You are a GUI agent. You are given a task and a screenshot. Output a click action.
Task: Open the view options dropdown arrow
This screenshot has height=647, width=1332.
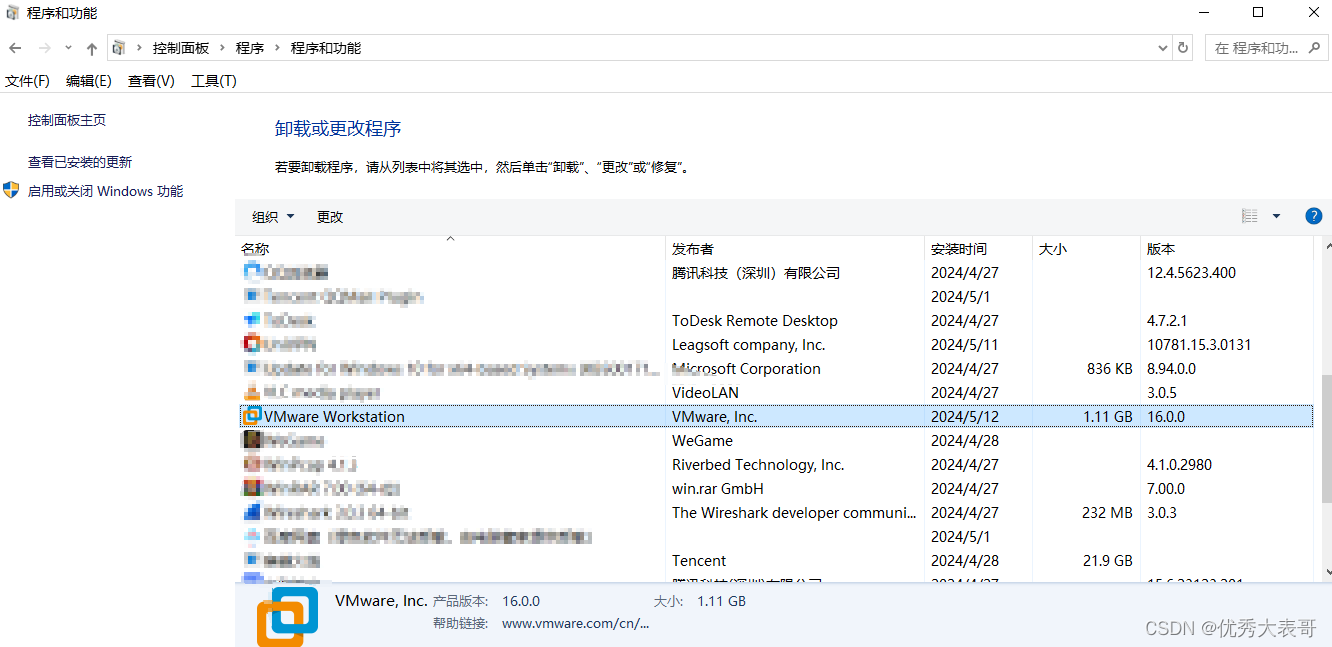1276,216
